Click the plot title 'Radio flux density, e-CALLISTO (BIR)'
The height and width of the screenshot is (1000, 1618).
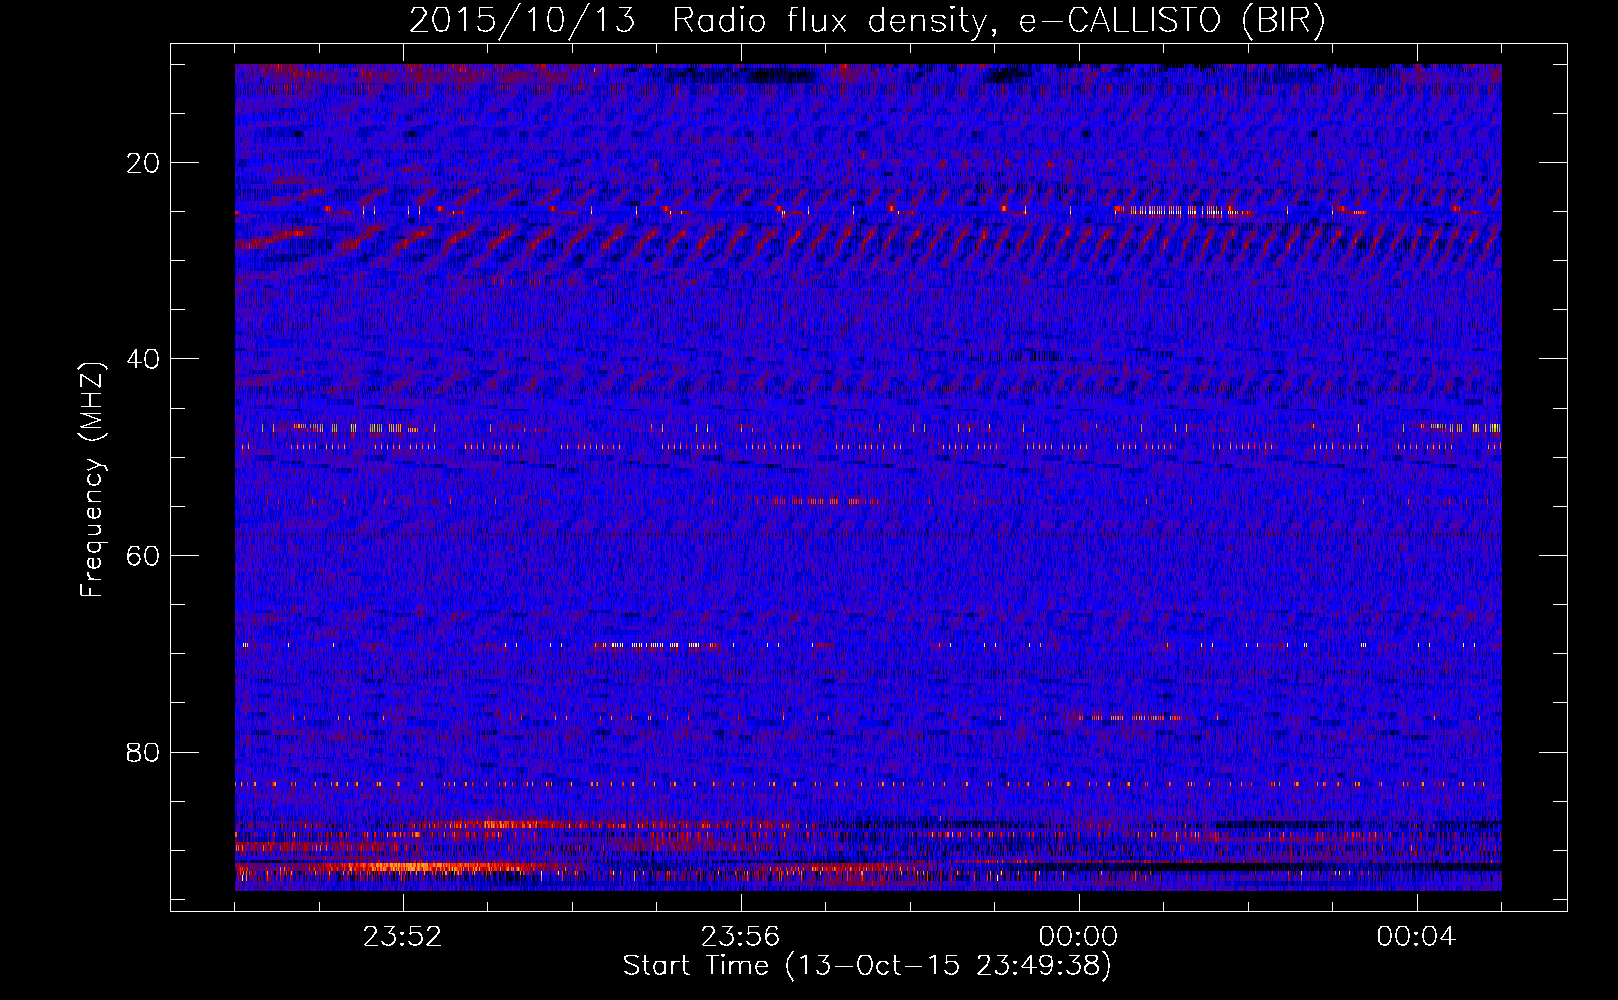(x=999, y=21)
